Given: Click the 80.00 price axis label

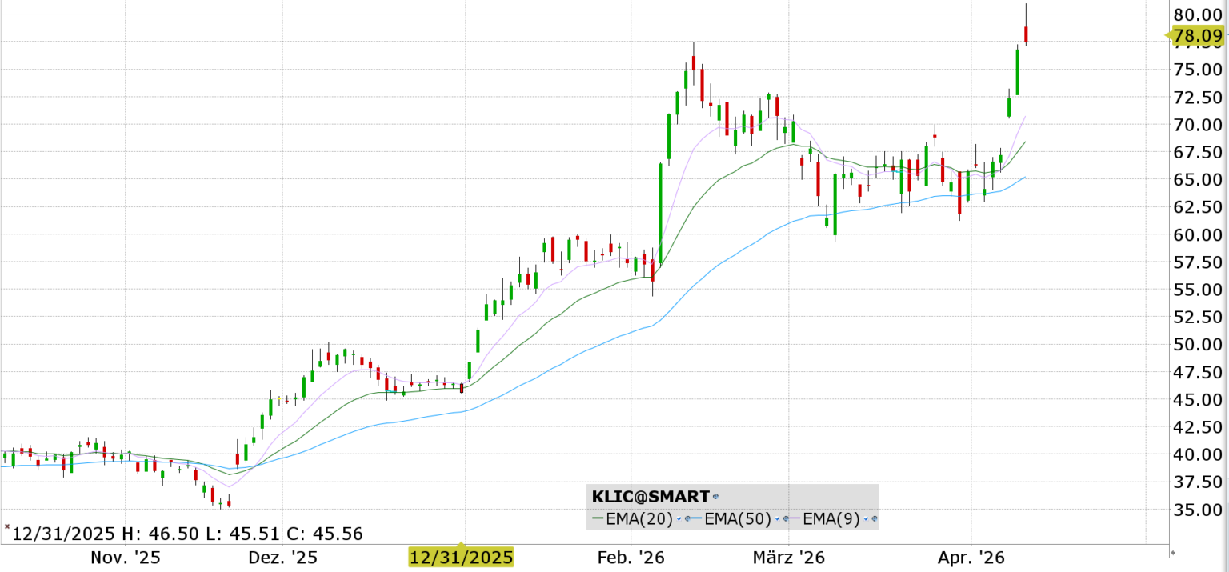Looking at the screenshot, I should click(1198, 15).
